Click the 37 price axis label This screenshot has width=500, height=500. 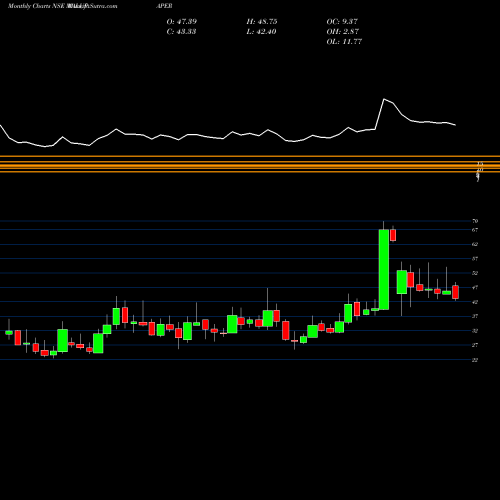(475, 316)
